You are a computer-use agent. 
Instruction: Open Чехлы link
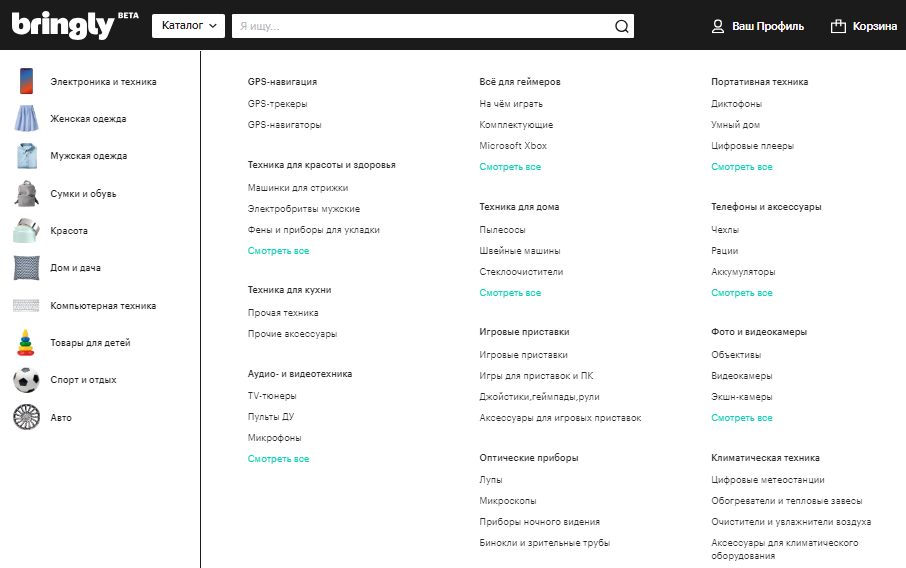725,229
